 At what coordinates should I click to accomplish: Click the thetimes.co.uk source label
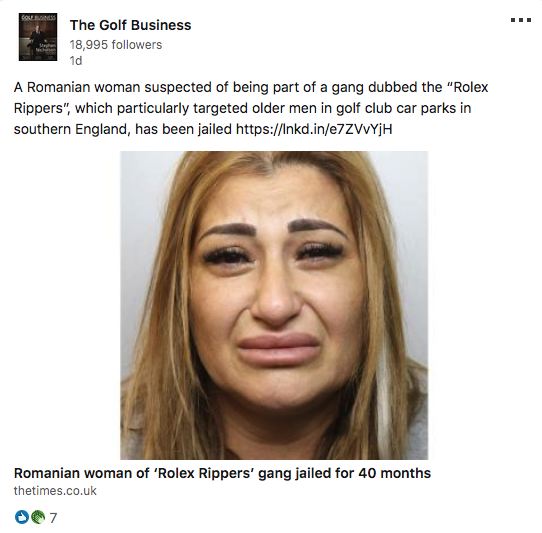coord(55,491)
